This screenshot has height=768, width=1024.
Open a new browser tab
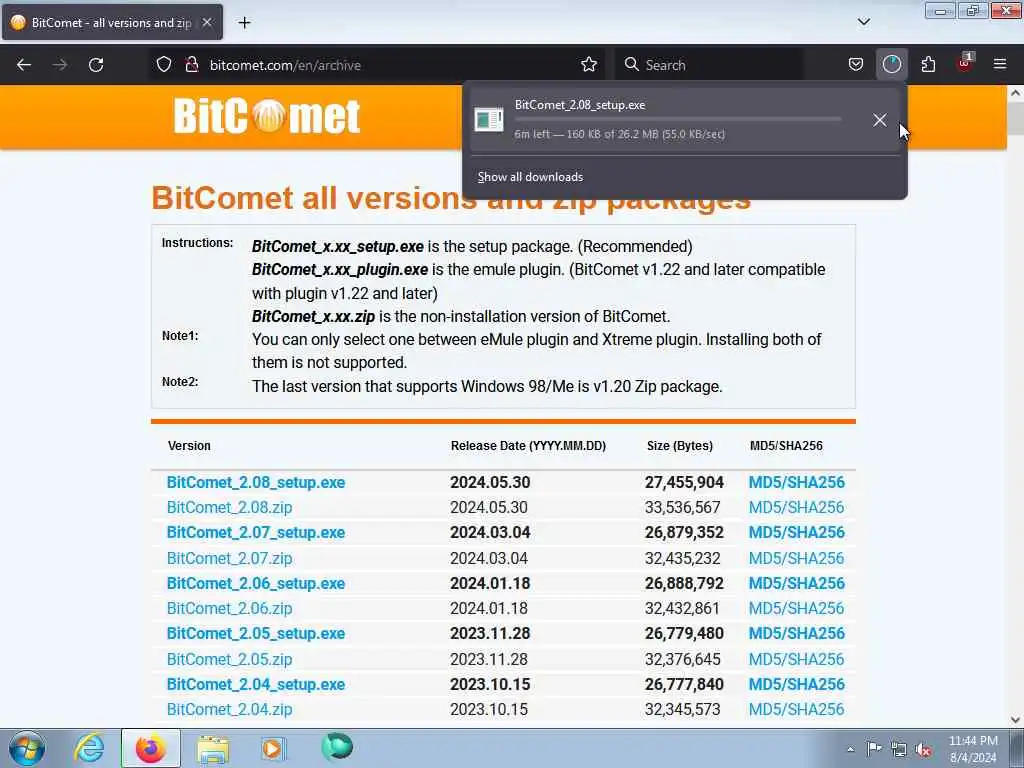point(244,23)
